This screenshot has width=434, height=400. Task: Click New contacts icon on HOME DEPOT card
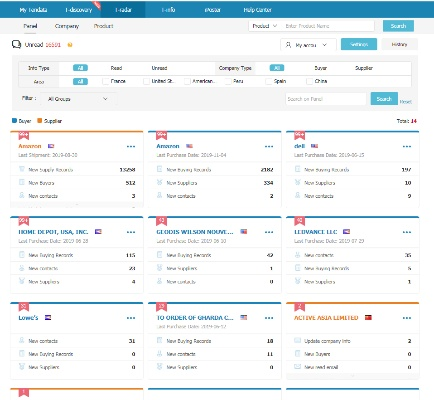tap(22, 268)
